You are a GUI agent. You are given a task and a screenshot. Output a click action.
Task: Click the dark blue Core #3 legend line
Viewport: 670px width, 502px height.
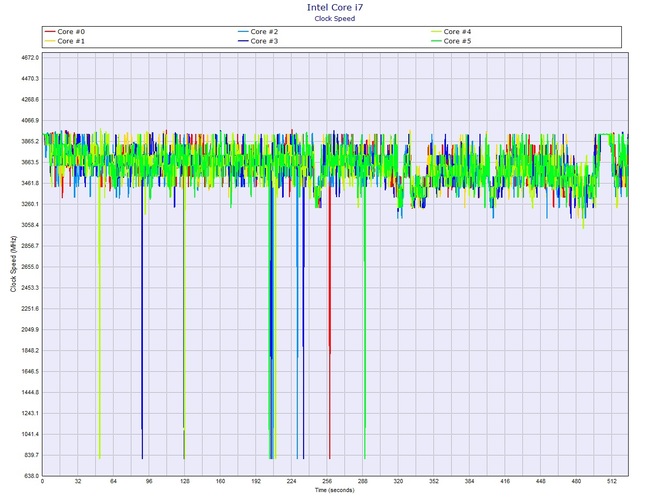tap(243, 41)
